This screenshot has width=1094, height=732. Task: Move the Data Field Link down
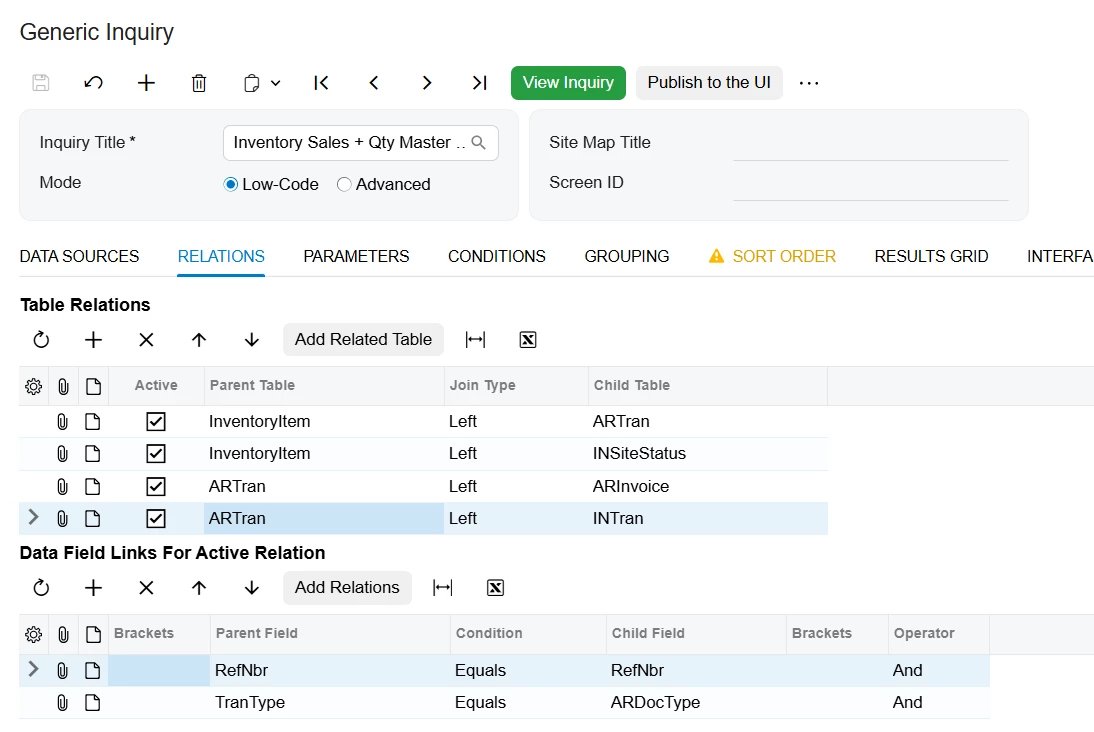point(252,588)
